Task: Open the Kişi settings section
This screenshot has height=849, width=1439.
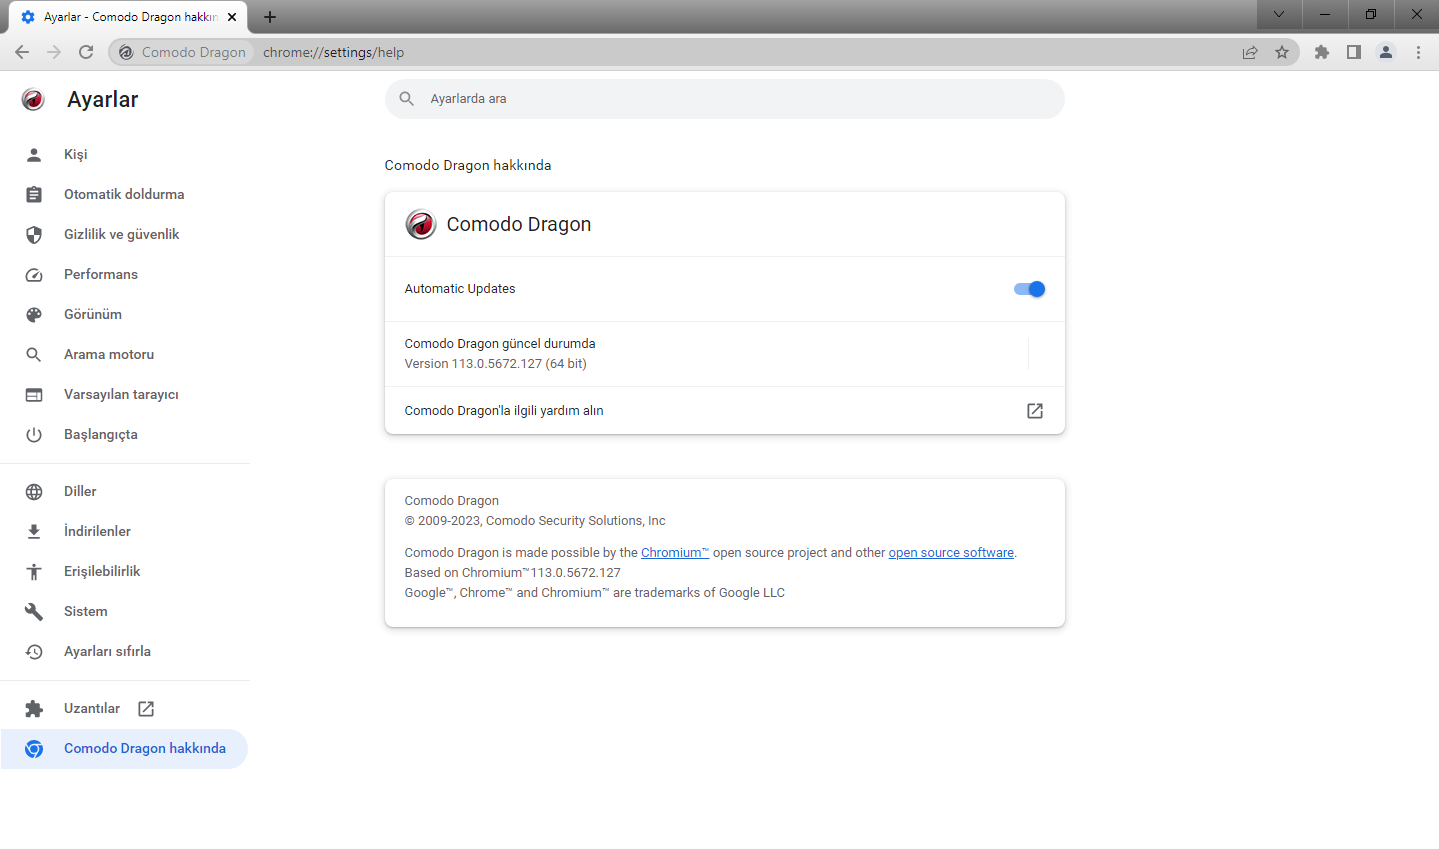Action: tap(124, 154)
